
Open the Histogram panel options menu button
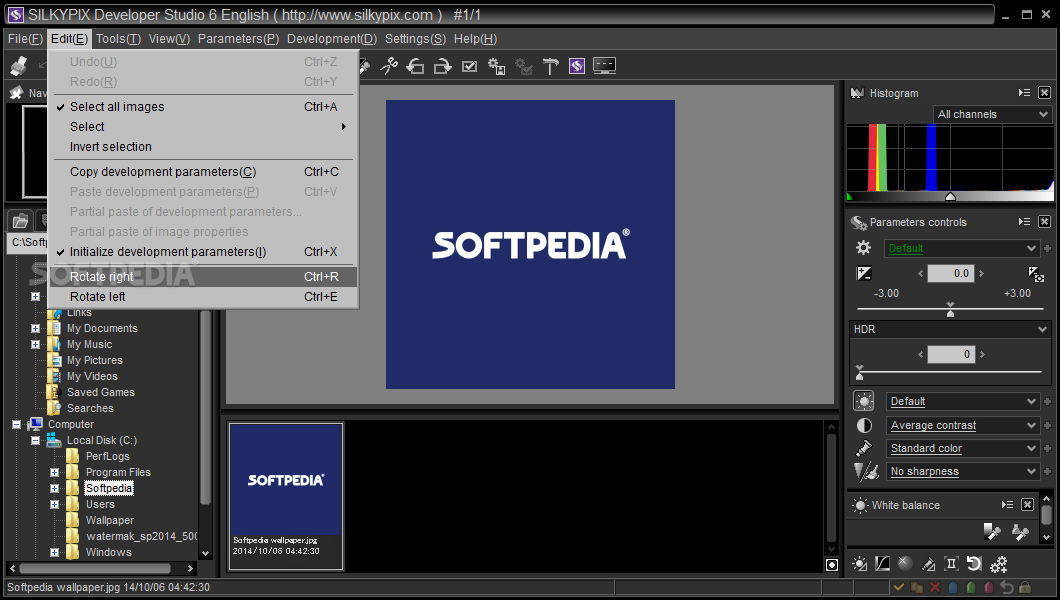1024,93
